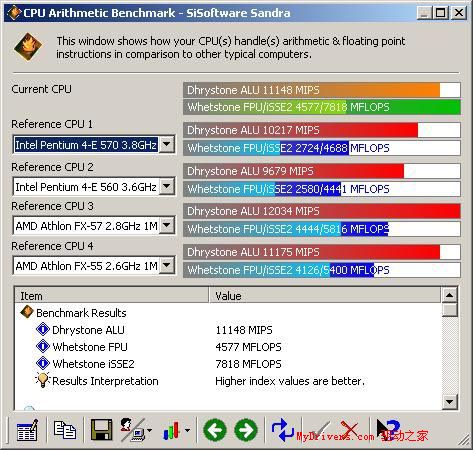The height and width of the screenshot is (450, 473).
Task: Refresh the benchmark with blue arrows icon
Action: (x=282, y=430)
